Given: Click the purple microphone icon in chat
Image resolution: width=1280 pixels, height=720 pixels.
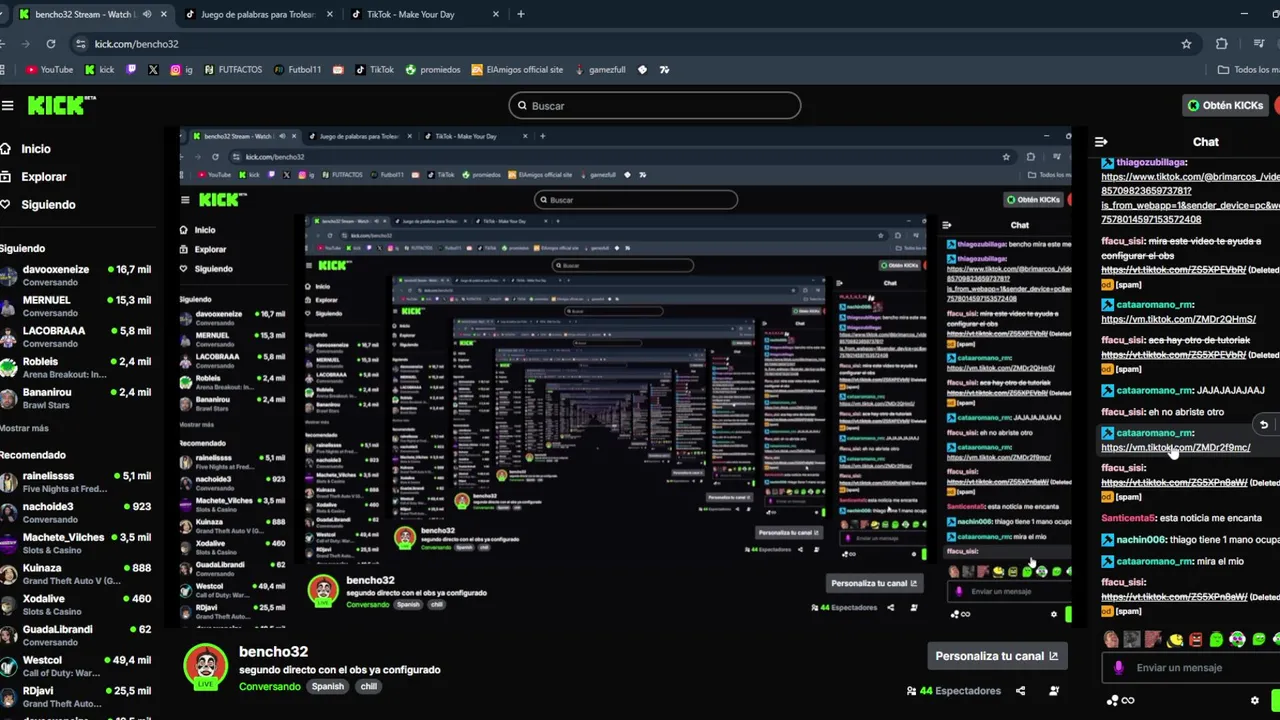Looking at the screenshot, I should tap(1119, 667).
